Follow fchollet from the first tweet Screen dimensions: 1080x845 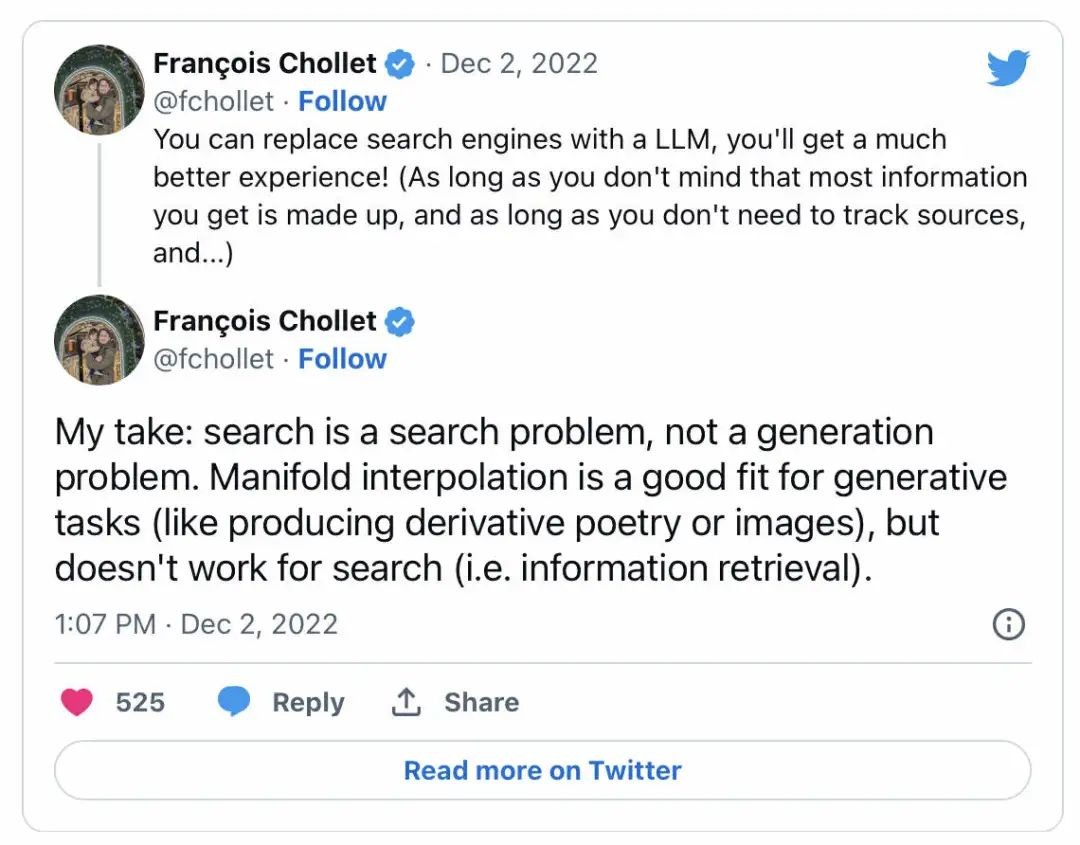click(342, 101)
